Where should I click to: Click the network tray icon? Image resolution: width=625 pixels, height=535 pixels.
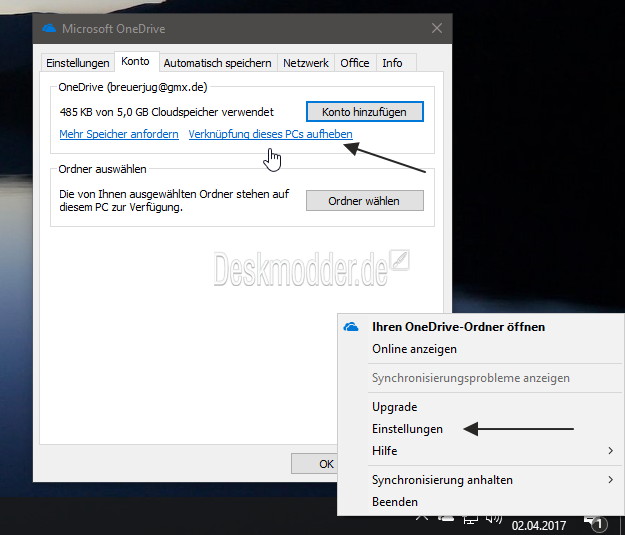[x=470, y=520]
